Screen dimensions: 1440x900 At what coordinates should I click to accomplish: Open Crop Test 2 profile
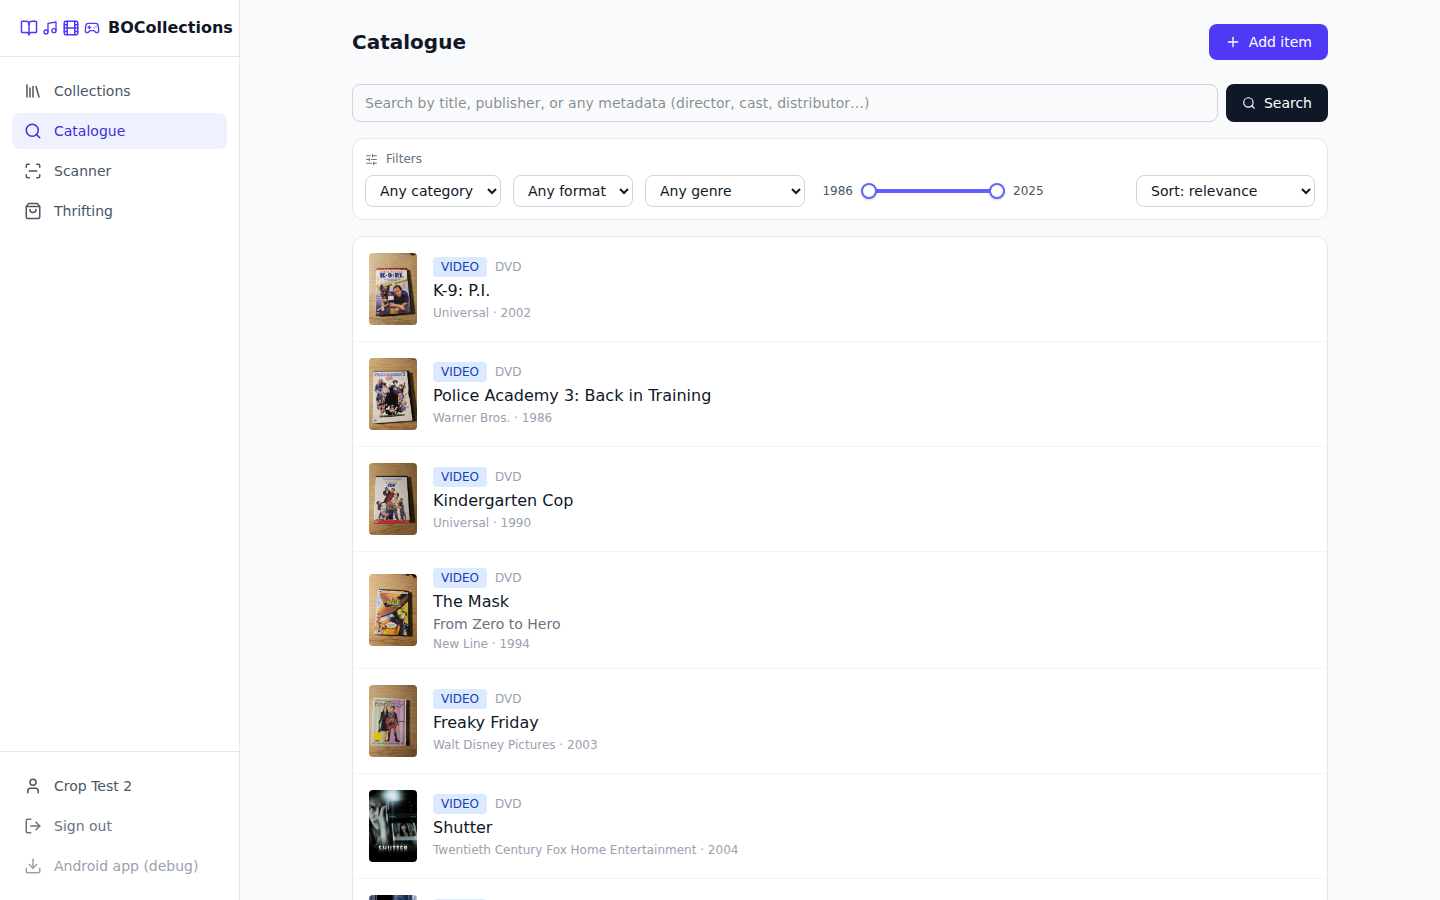point(119,786)
